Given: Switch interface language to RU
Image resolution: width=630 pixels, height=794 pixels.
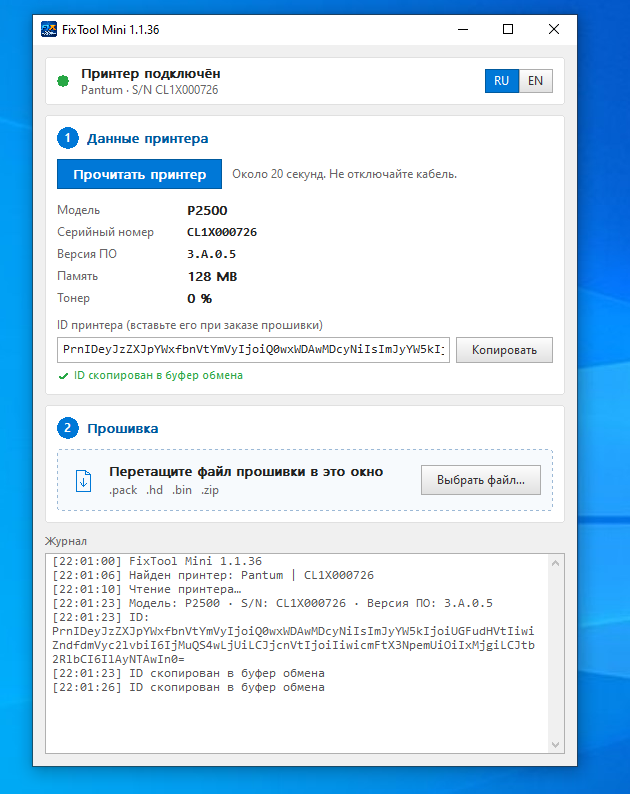Looking at the screenshot, I should (501, 81).
